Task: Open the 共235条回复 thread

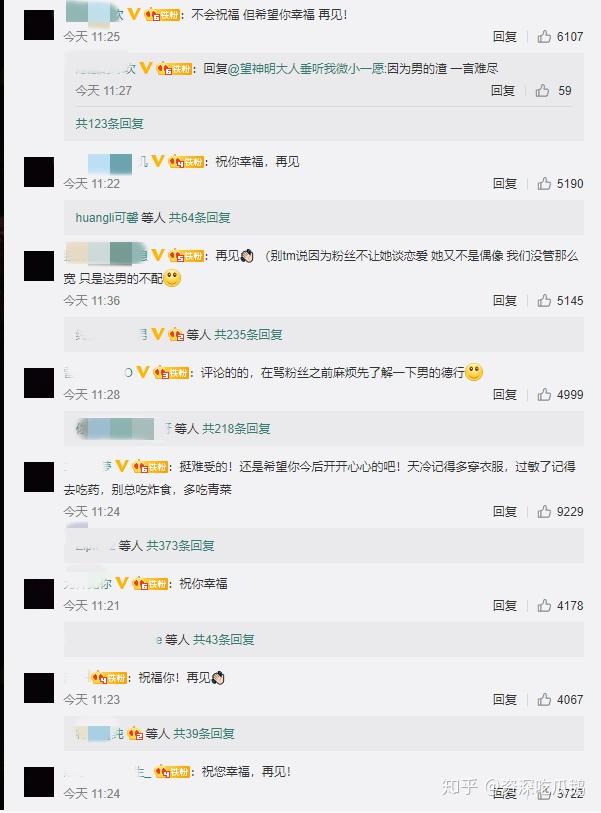Action: pos(248,334)
